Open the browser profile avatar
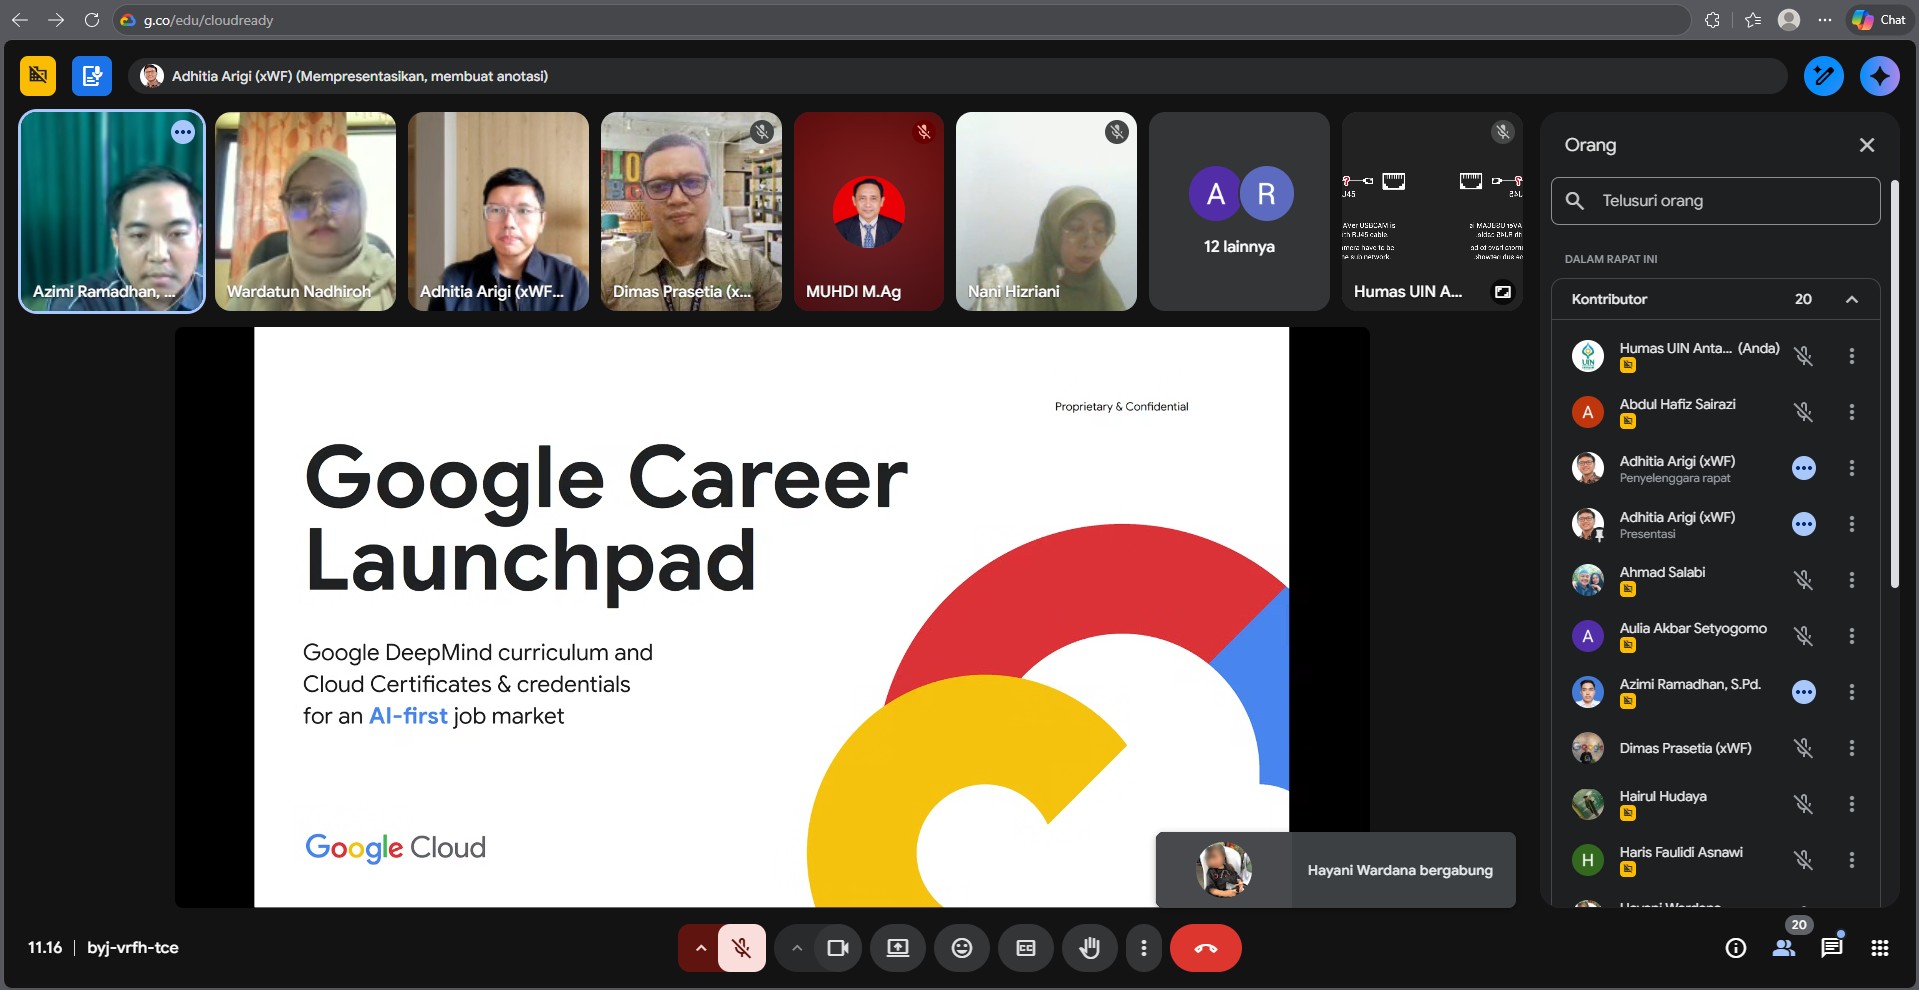Screen dimensions: 1919x990 click(x=1789, y=20)
